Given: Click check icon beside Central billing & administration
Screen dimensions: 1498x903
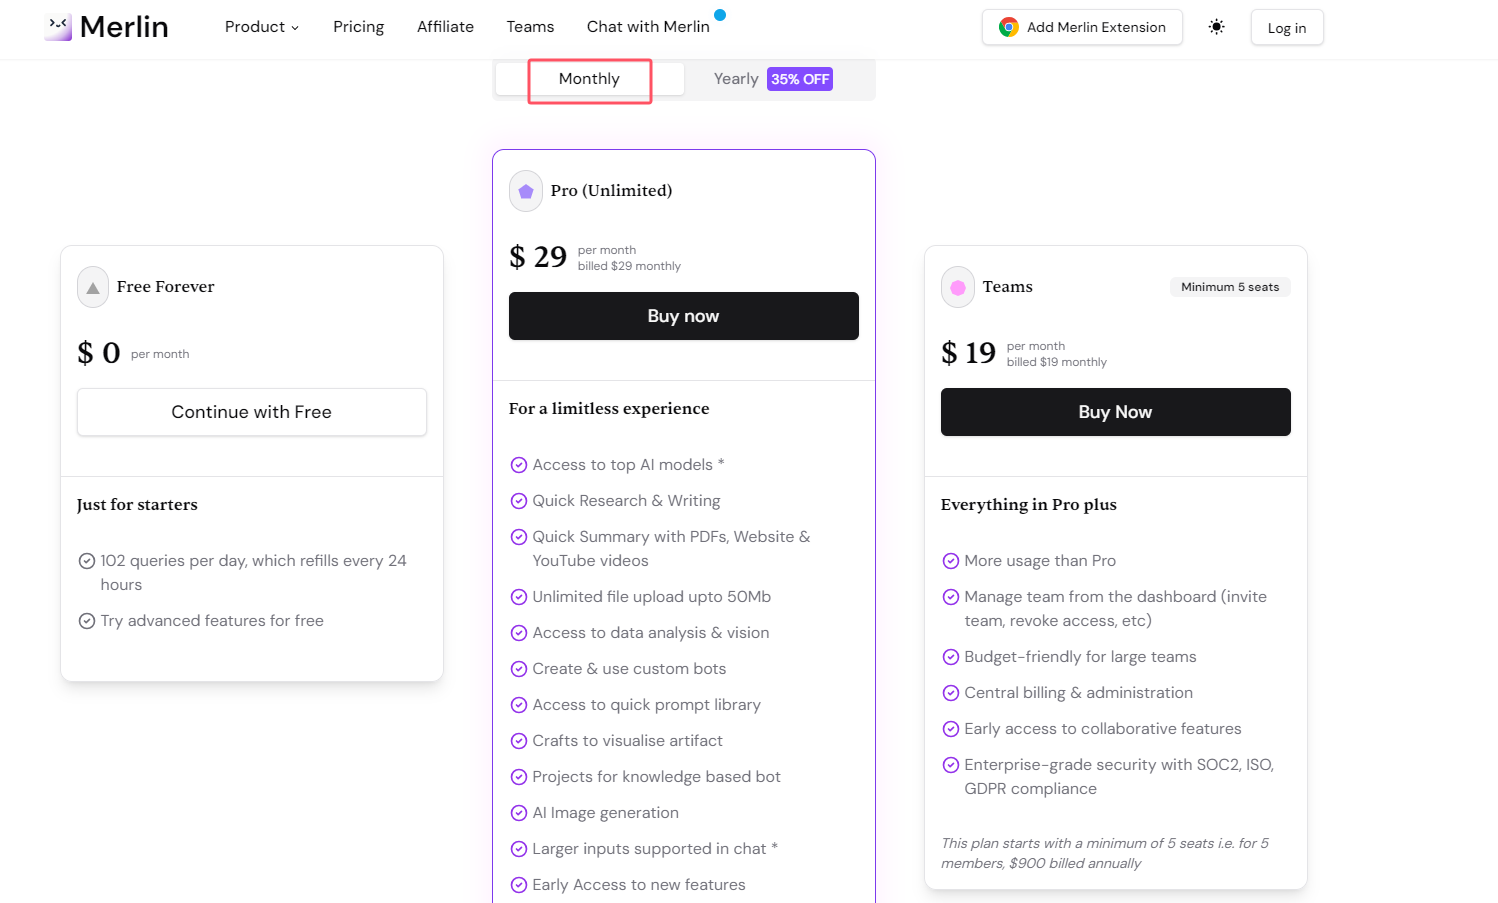Looking at the screenshot, I should pyautogui.click(x=951, y=693).
